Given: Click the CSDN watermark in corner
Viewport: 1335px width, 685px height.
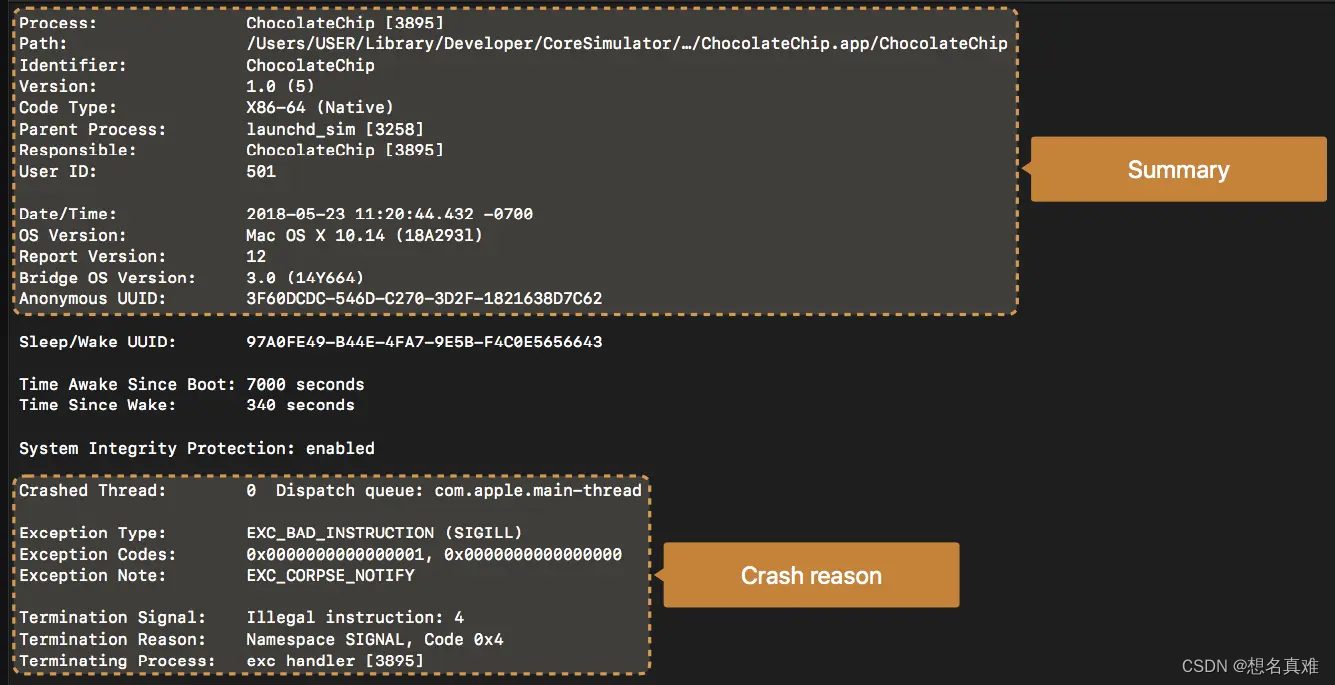Looking at the screenshot, I should [x=1250, y=666].
